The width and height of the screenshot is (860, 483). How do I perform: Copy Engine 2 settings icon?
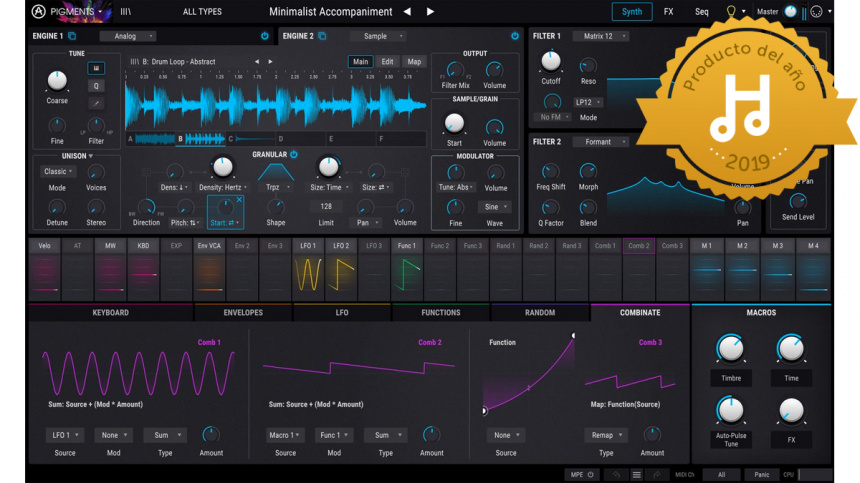tap(322, 36)
